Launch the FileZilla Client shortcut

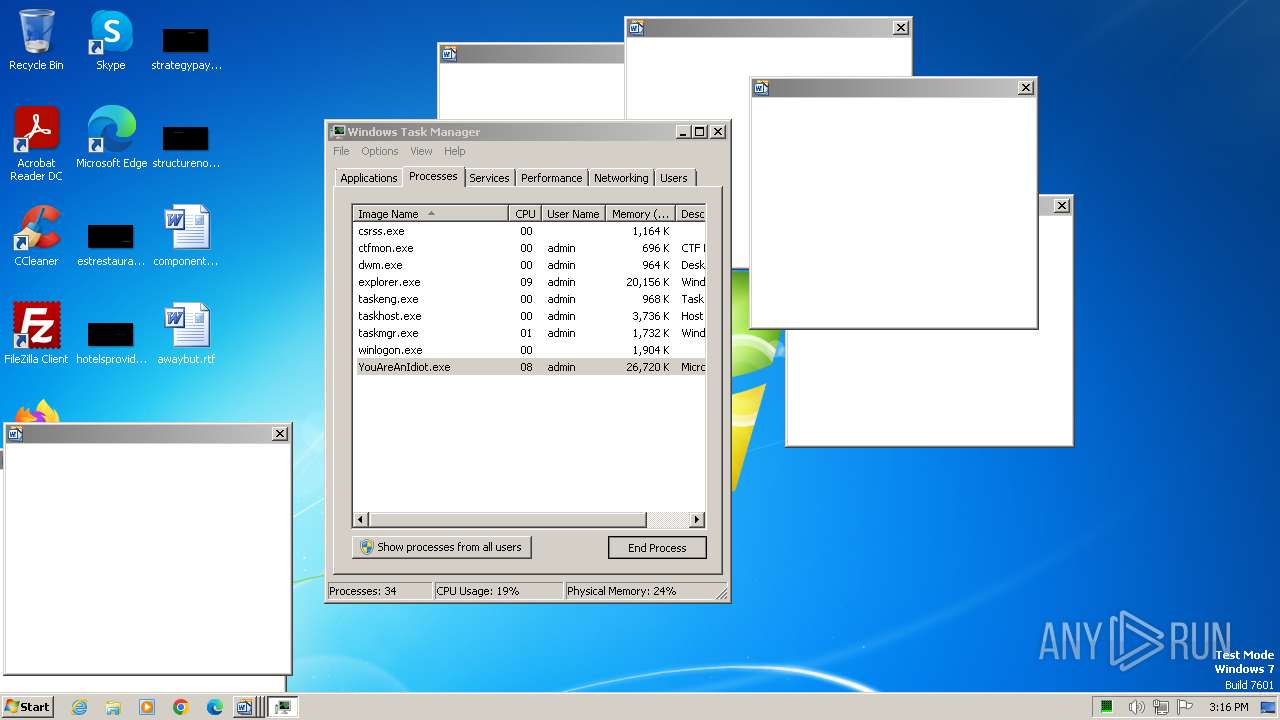(36, 333)
